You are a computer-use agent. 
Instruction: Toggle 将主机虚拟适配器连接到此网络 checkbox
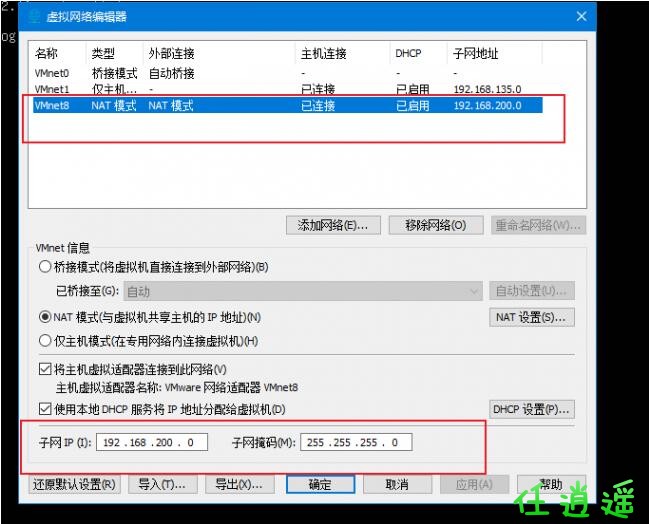pyautogui.click(x=45, y=369)
